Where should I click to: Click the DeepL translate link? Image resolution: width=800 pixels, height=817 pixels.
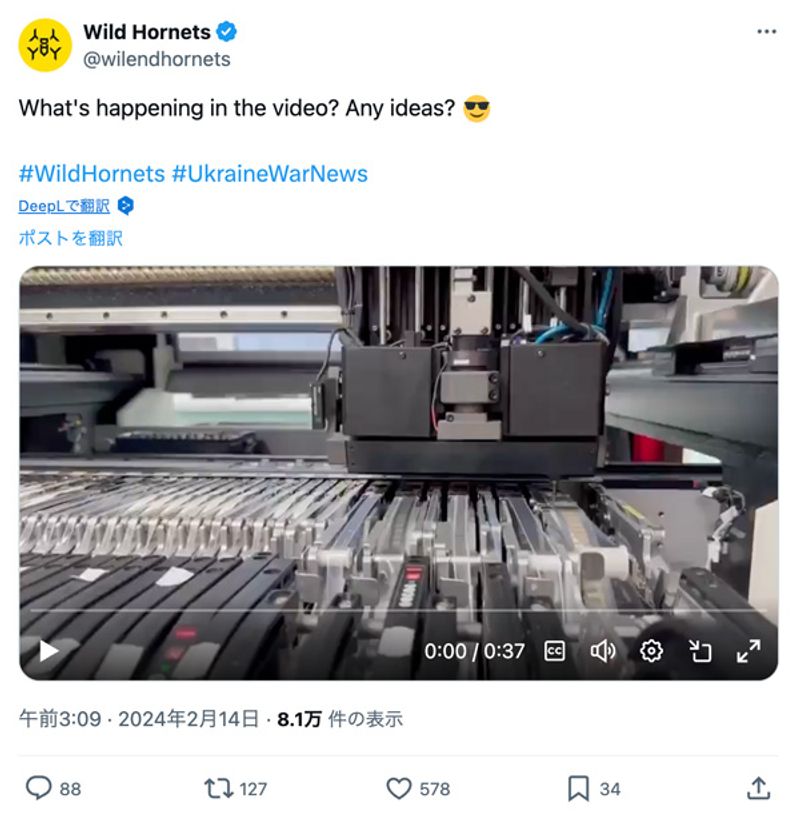[x=64, y=207]
